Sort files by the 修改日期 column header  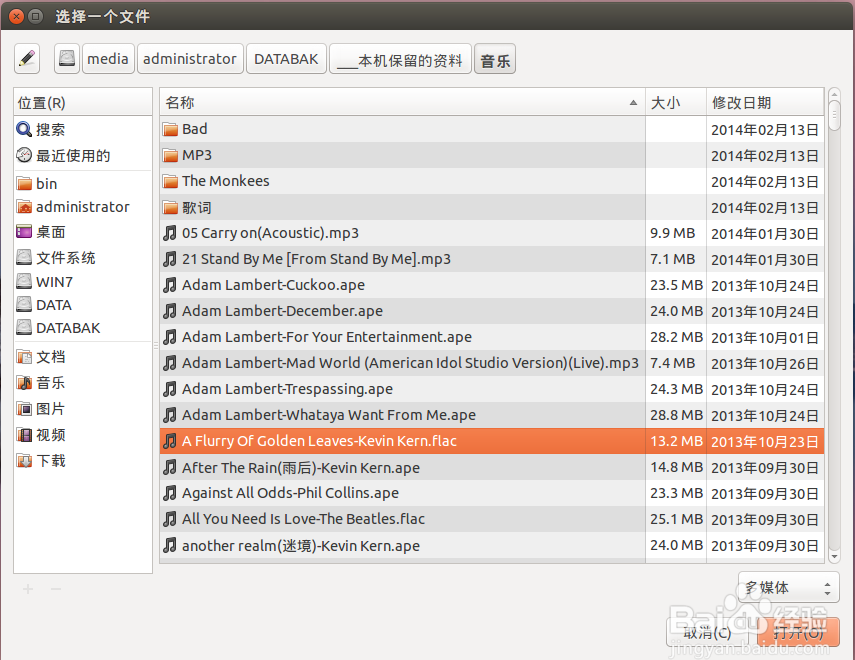click(764, 102)
